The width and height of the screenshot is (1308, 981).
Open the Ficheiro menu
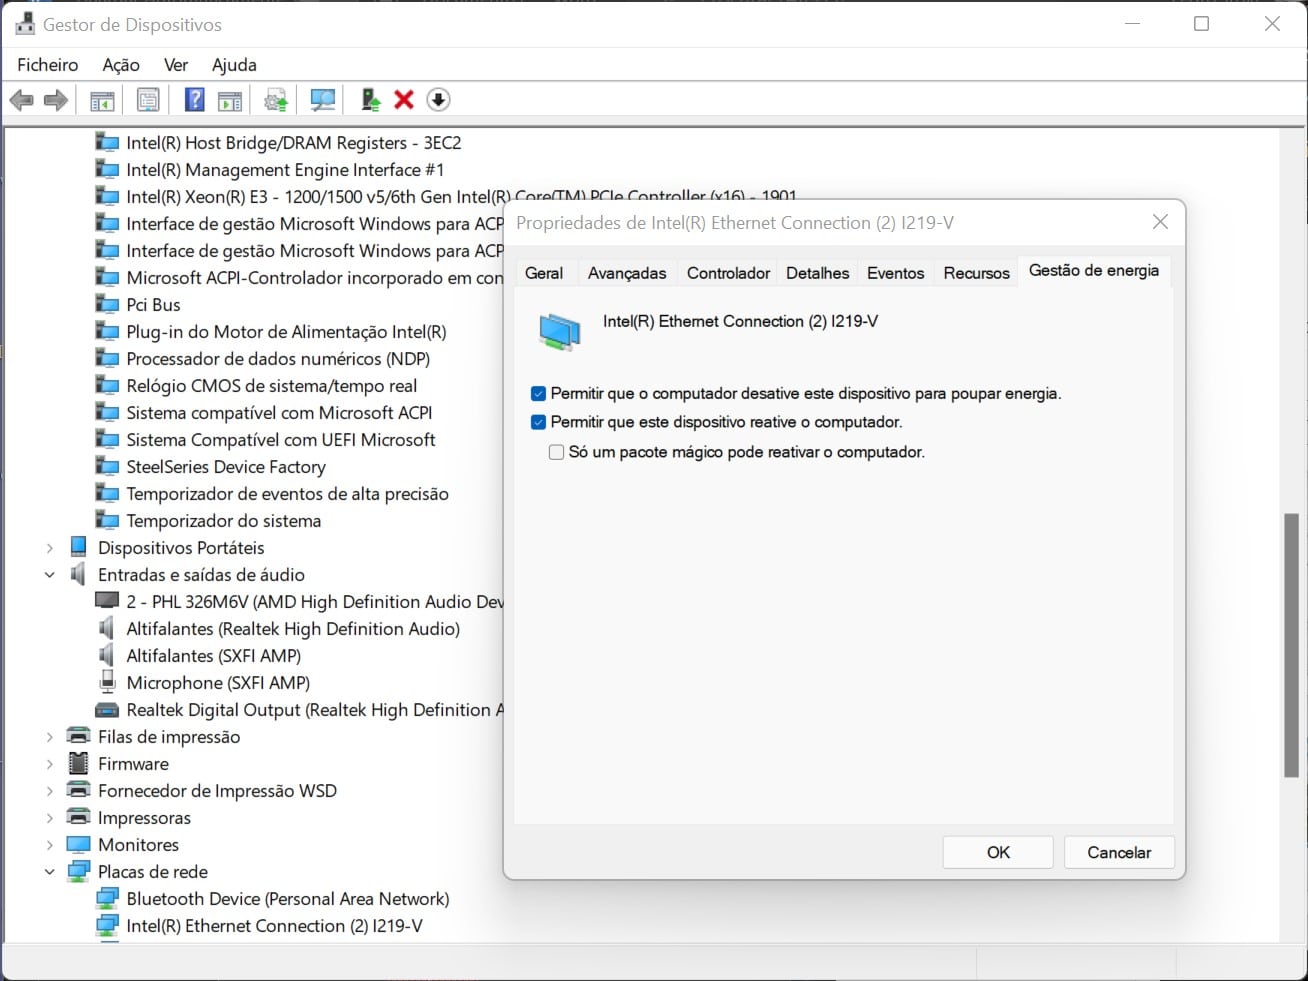(x=47, y=64)
